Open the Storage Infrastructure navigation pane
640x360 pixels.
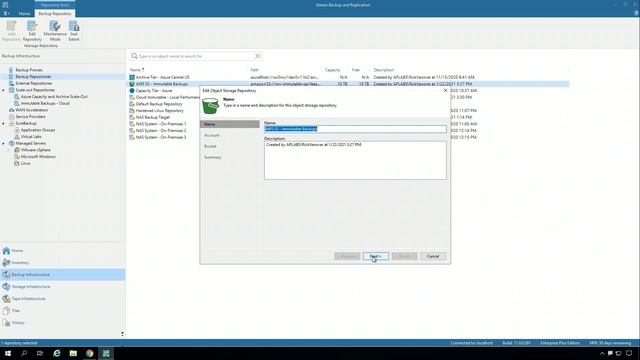click(x=63, y=287)
